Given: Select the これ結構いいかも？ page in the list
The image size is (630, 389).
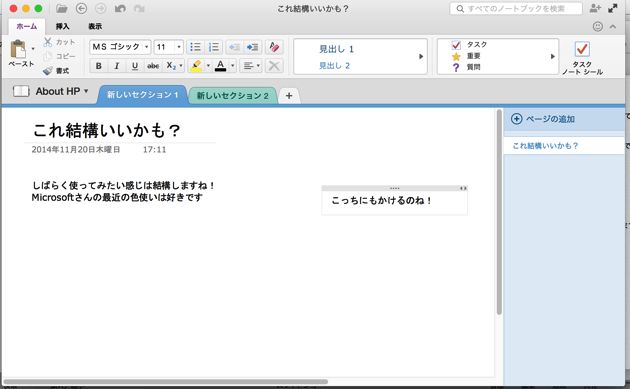Looking at the screenshot, I should [564, 146].
